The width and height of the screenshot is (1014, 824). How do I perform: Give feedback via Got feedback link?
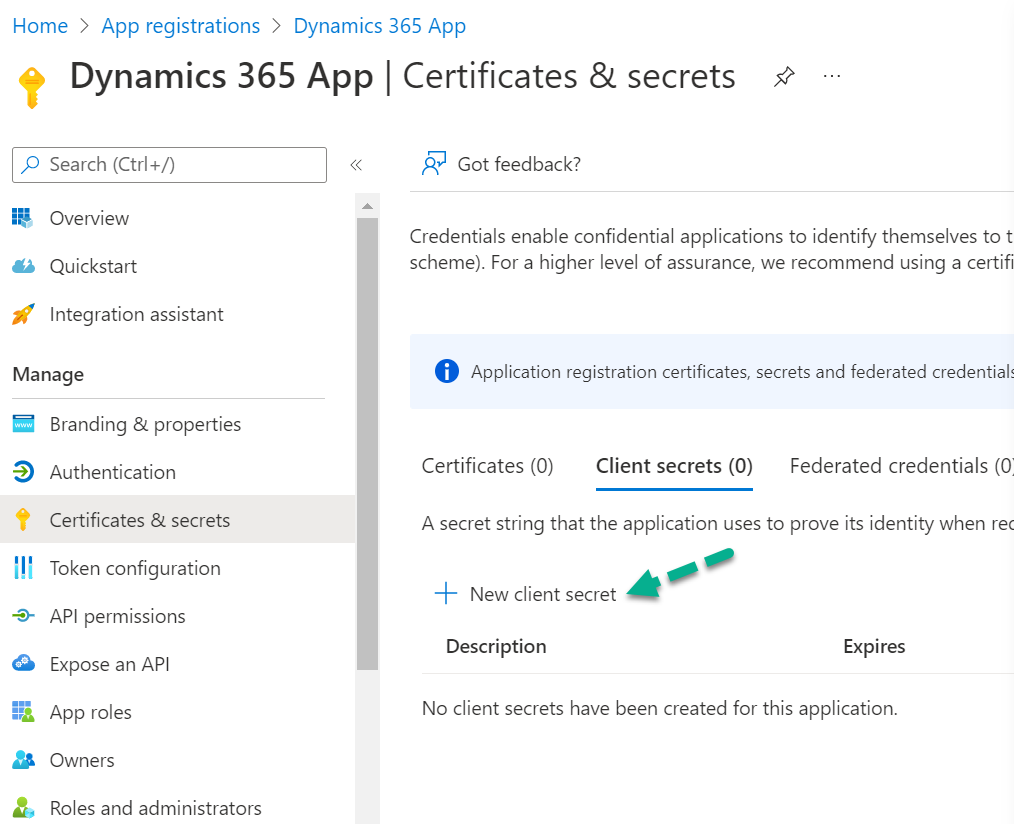502,163
